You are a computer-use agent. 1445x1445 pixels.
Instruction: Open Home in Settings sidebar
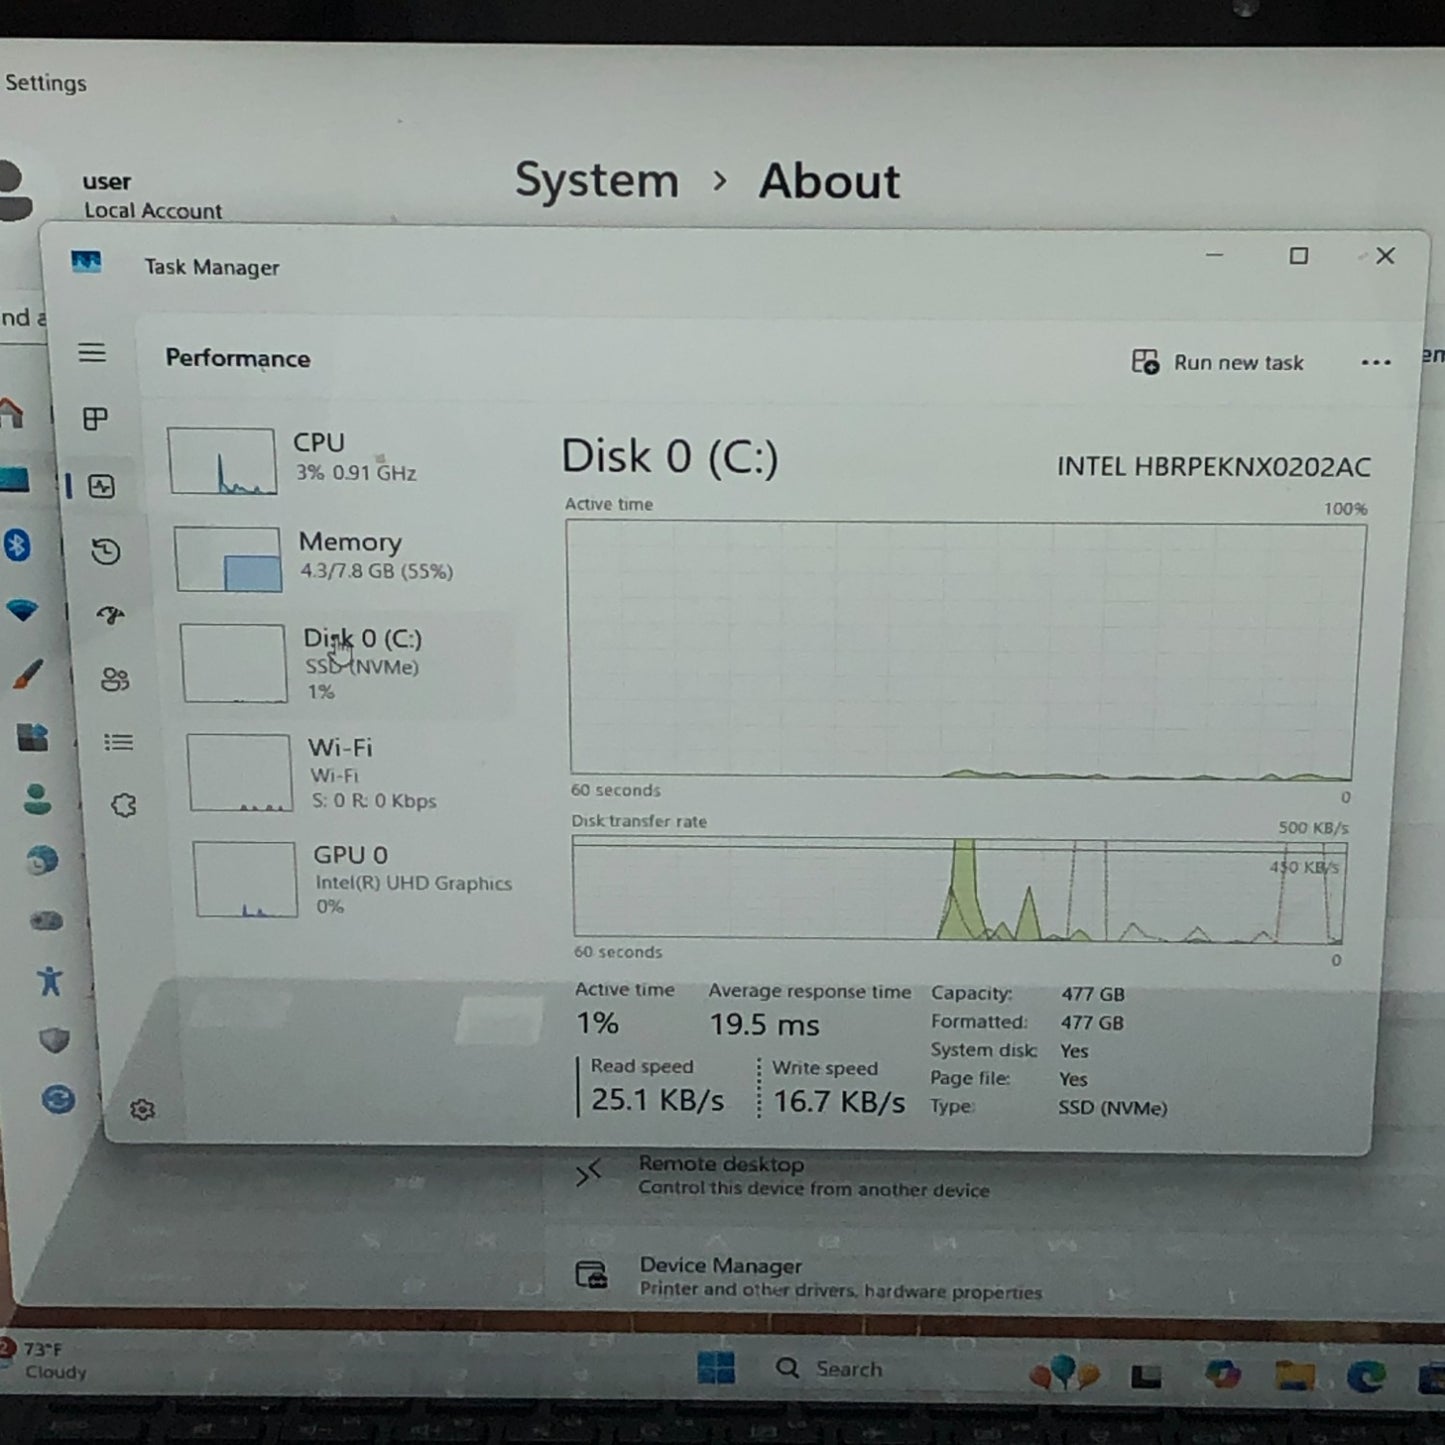(x=10, y=412)
